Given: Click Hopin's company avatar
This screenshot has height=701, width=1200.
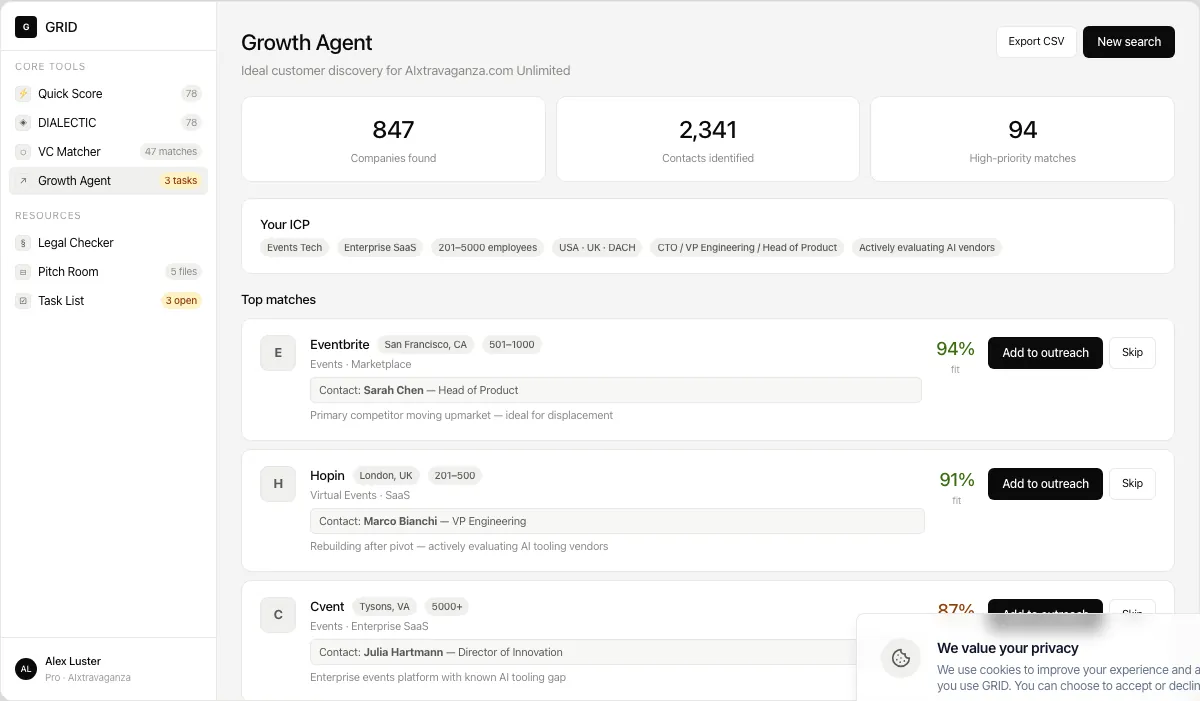Looking at the screenshot, I should (x=278, y=484).
